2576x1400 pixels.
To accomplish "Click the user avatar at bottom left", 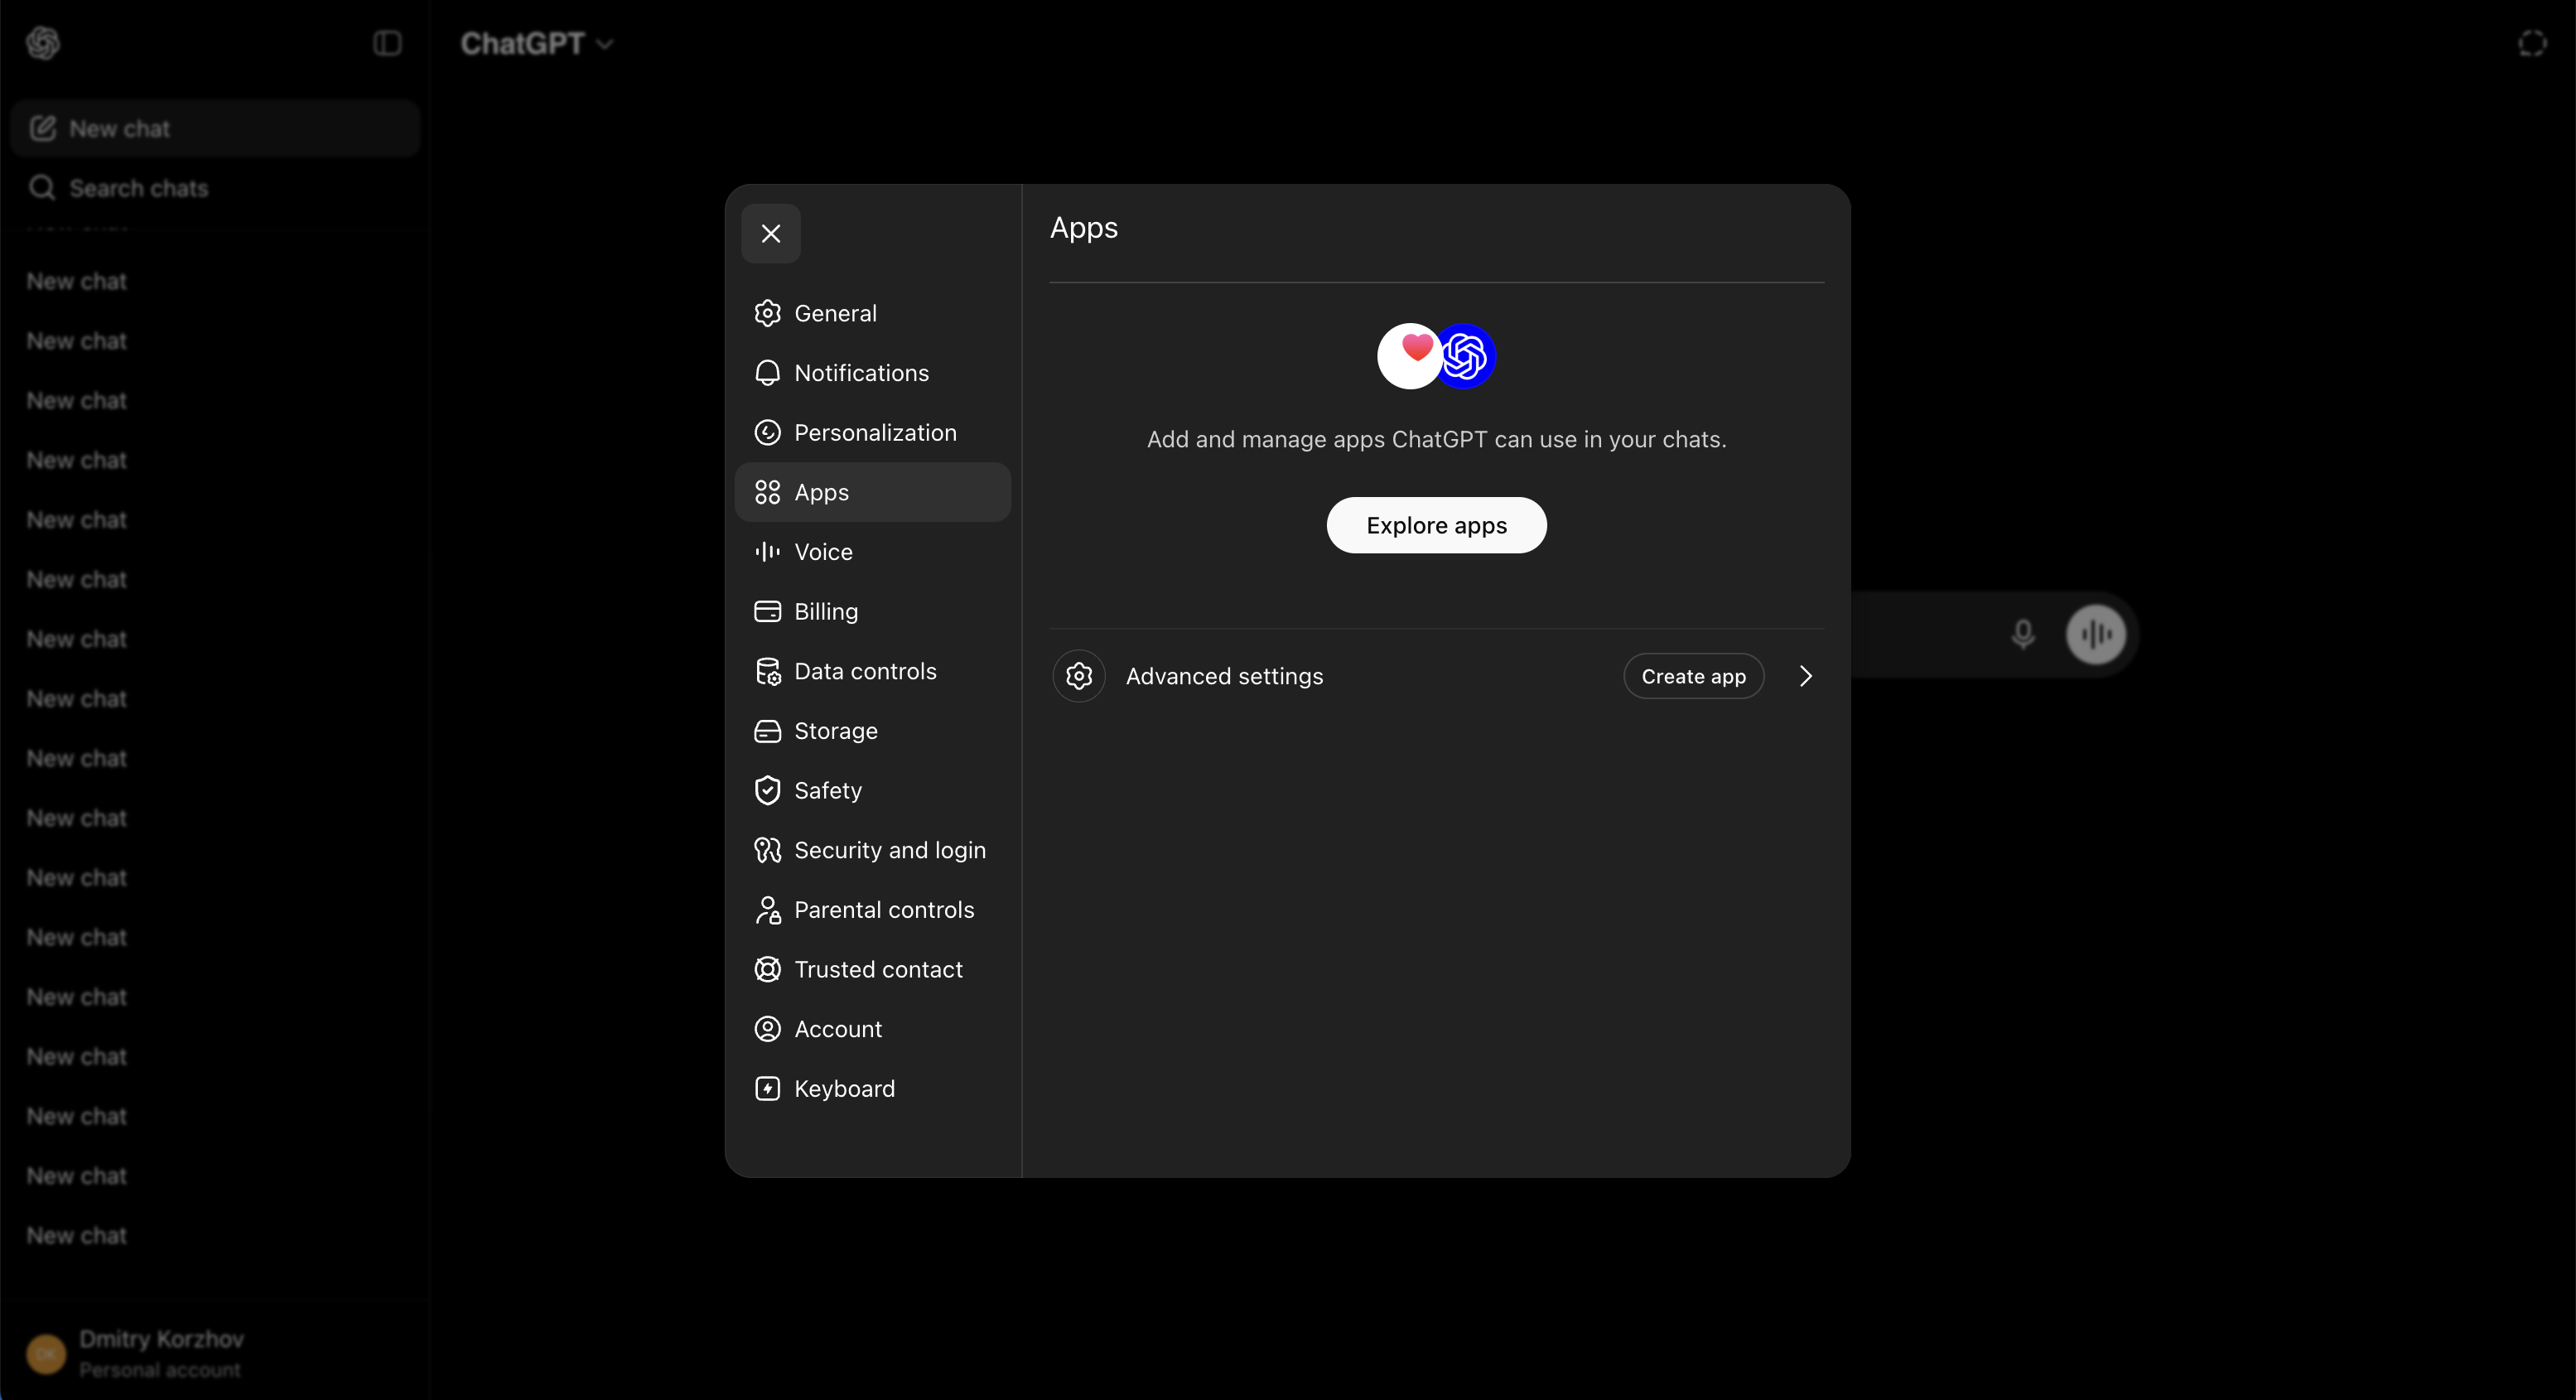I will tap(46, 1354).
